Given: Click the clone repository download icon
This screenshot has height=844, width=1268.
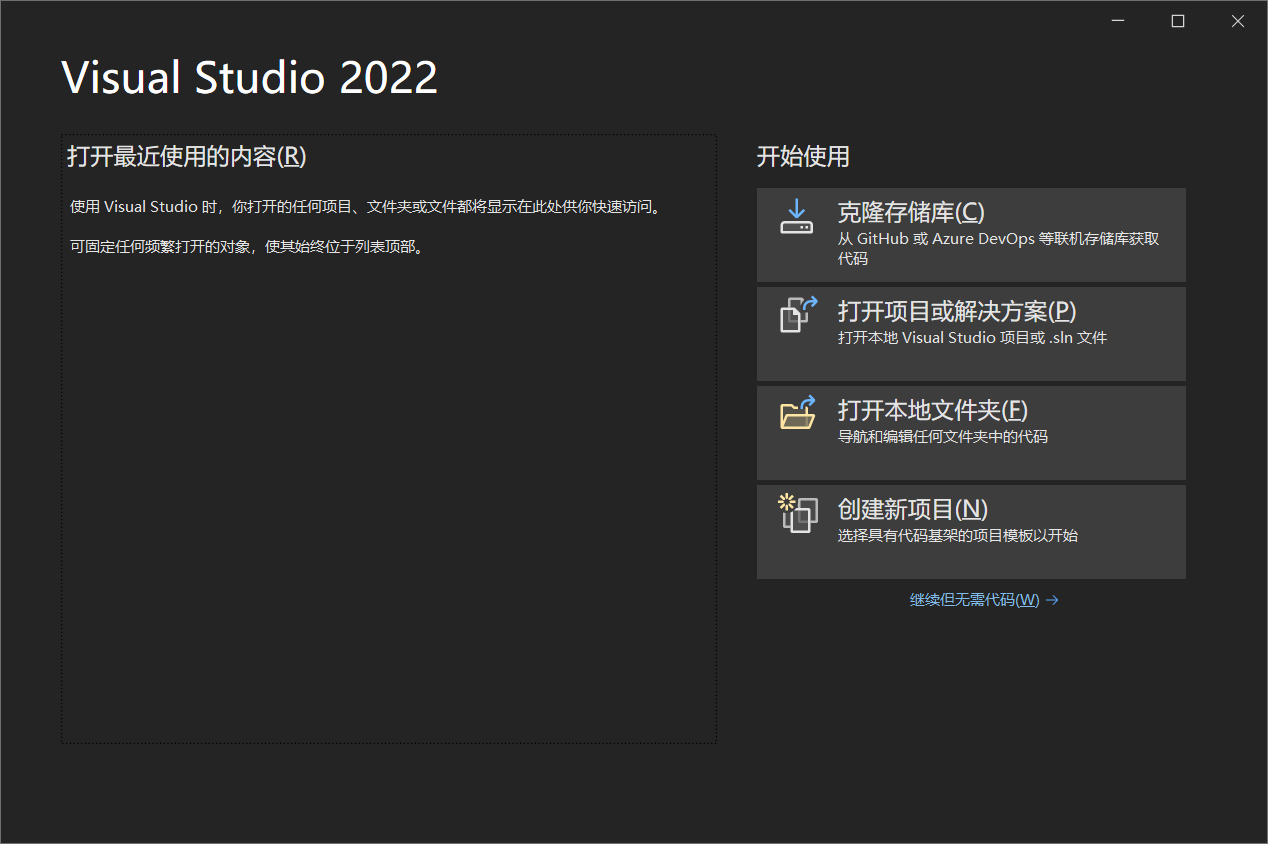Looking at the screenshot, I should point(796,216).
